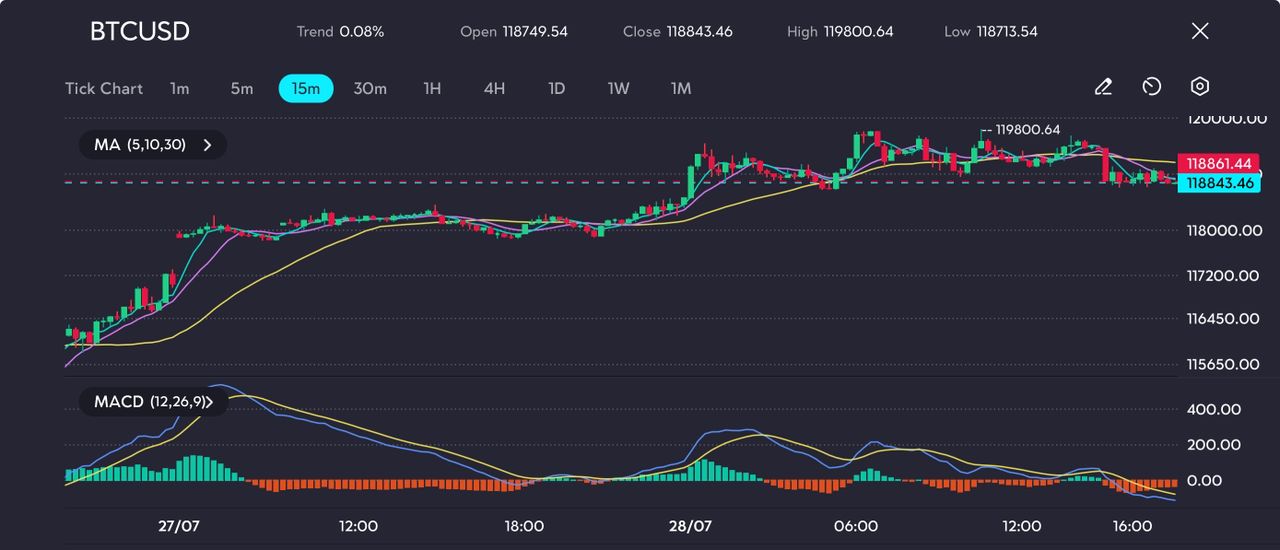The height and width of the screenshot is (550, 1280).
Task: Pick the 1D daily timeframe
Action: click(x=557, y=89)
